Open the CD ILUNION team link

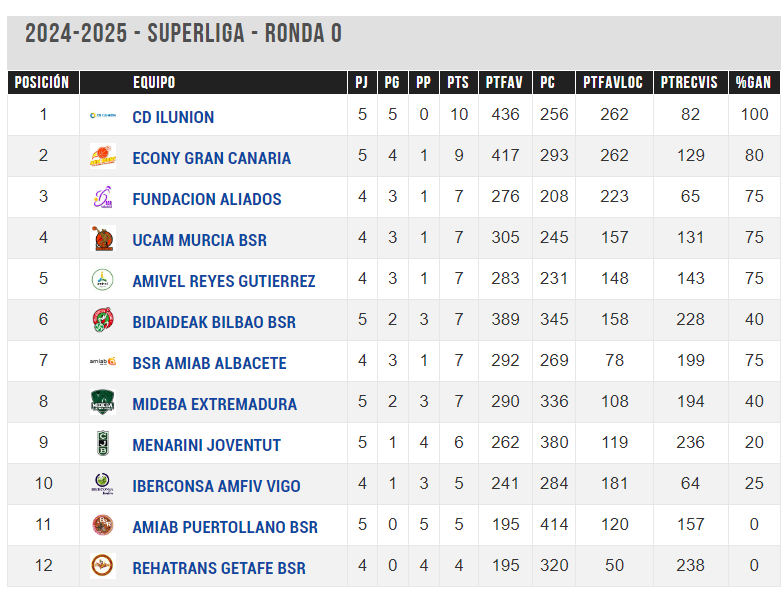[x=173, y=117]
